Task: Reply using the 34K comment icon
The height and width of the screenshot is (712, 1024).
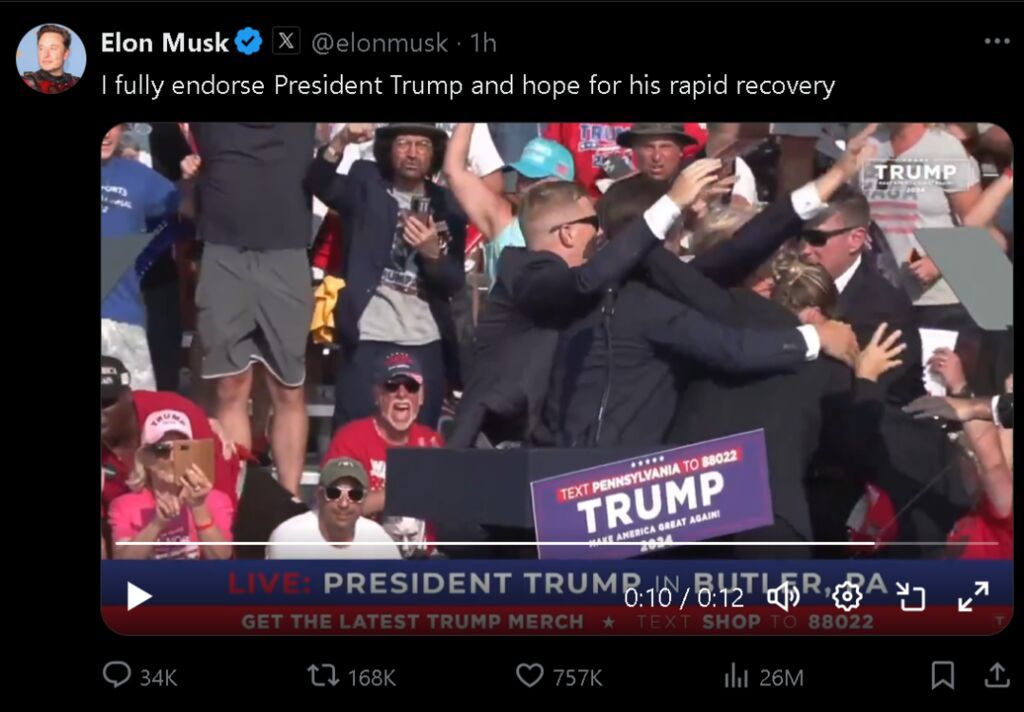Action: [117, 675]
